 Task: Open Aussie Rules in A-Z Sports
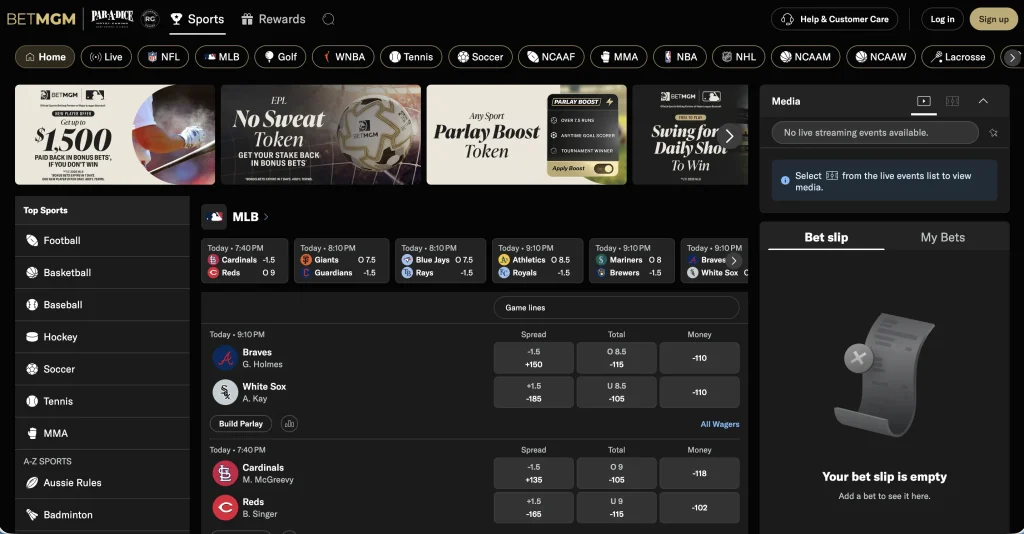point(103,482)
